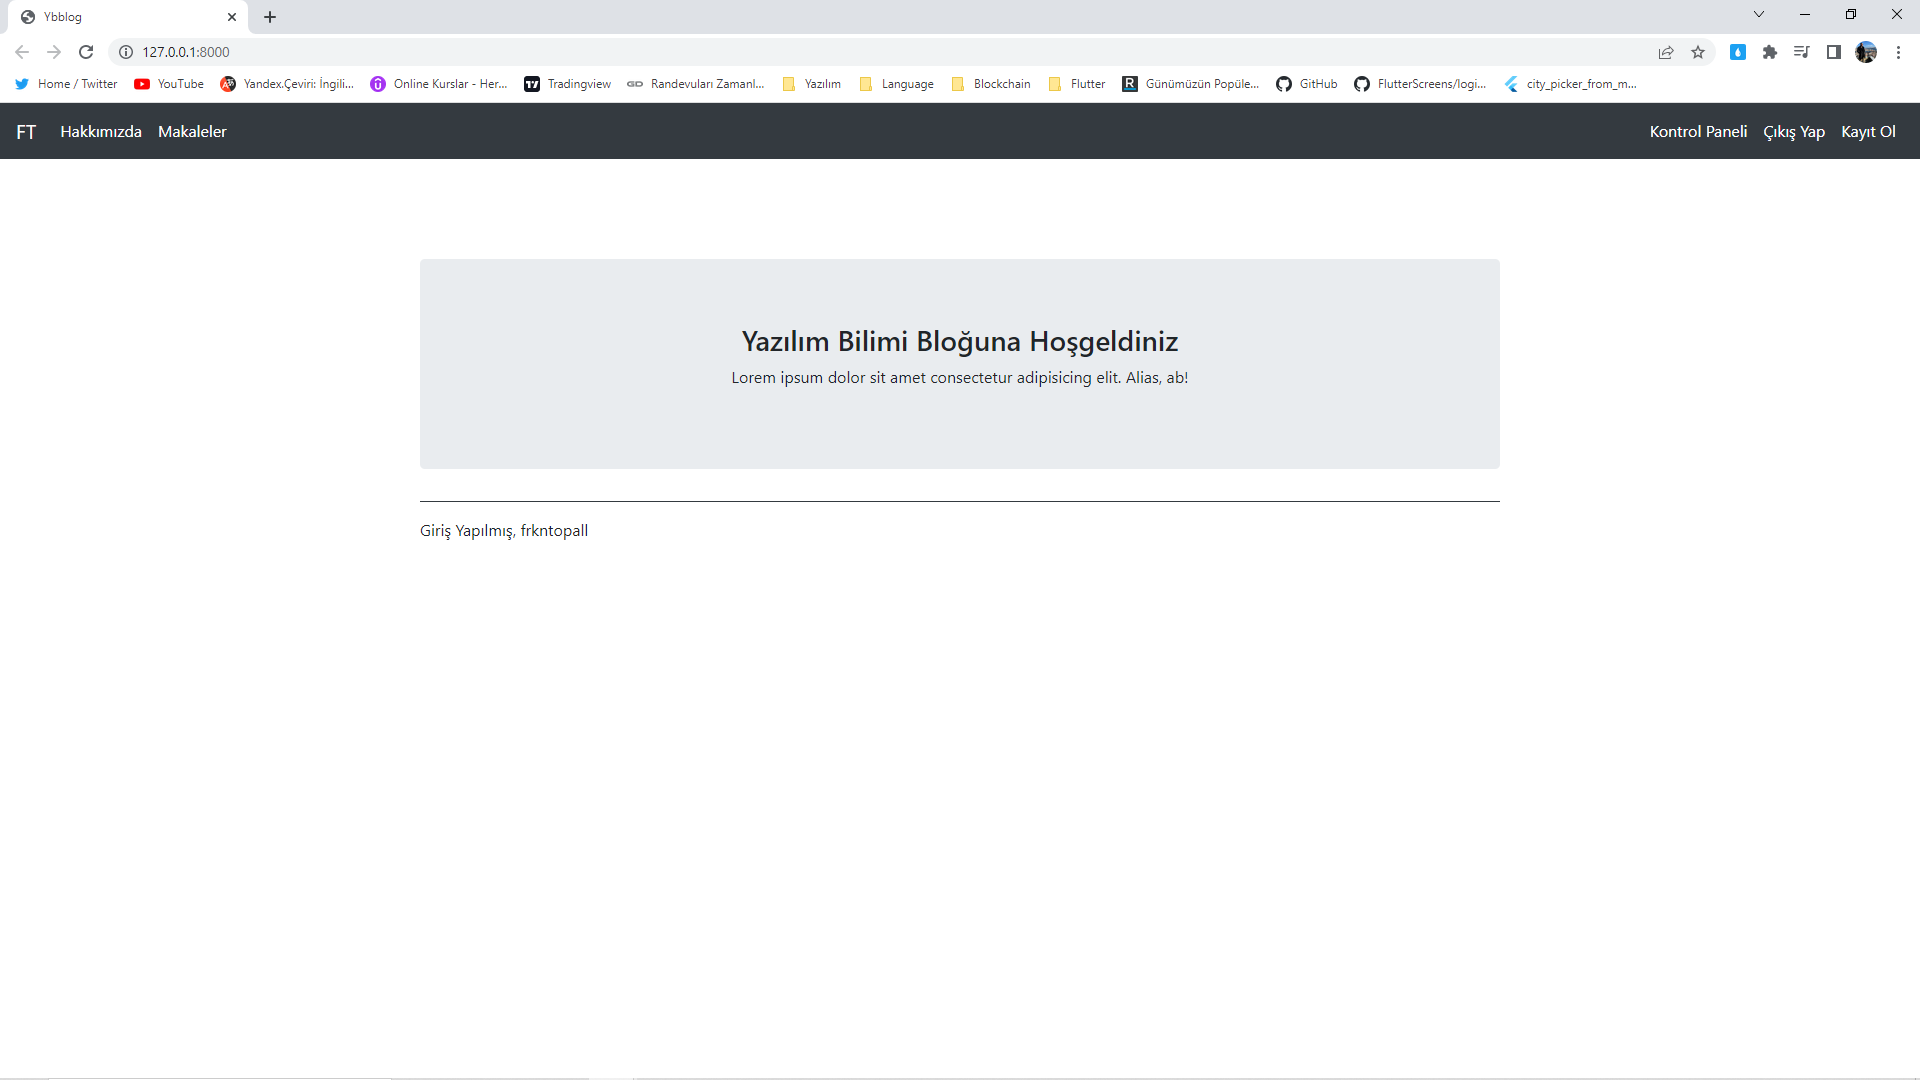Bookmark this page with the star icon
Image resolution: width=1920 pixels, height=1080 pixels.
1698,52
